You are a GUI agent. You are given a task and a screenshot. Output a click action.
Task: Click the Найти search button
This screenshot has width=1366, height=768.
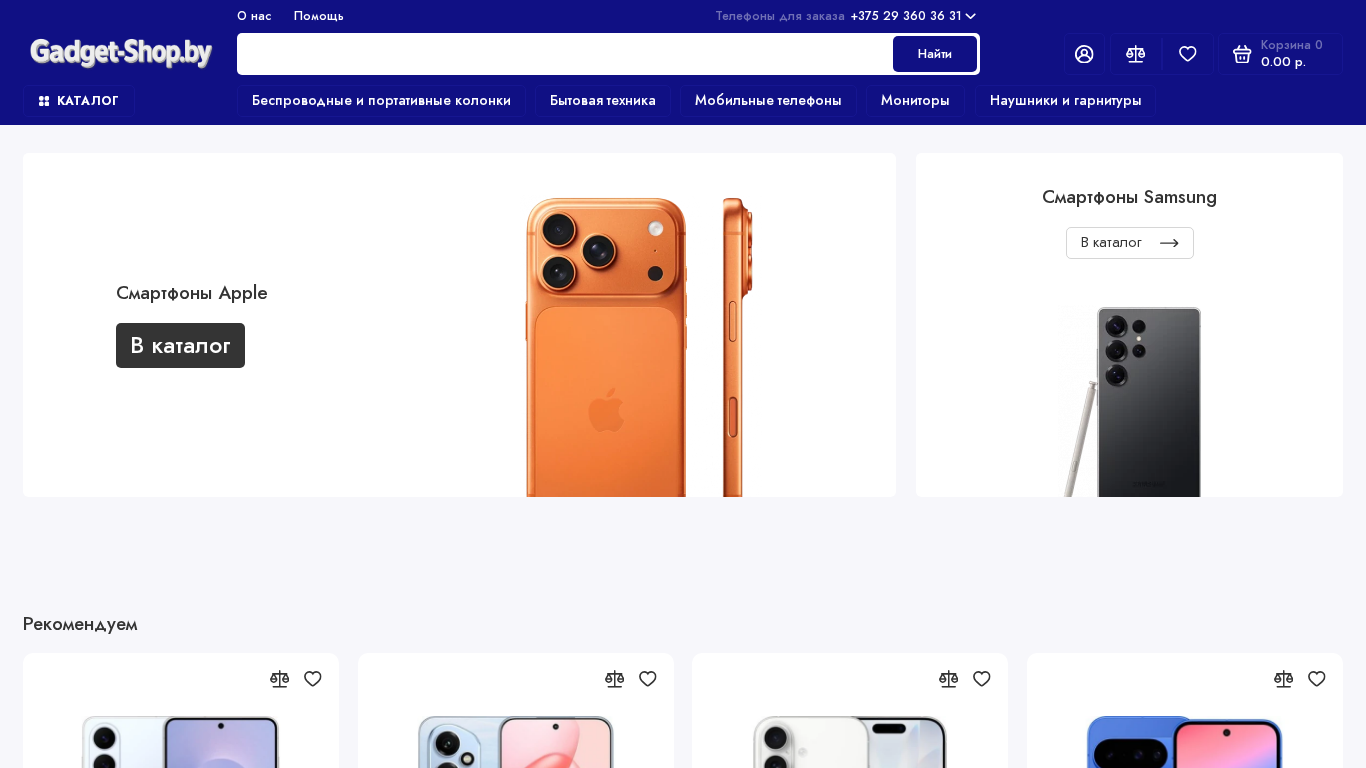pyautogui.click(x=935, y=54)
